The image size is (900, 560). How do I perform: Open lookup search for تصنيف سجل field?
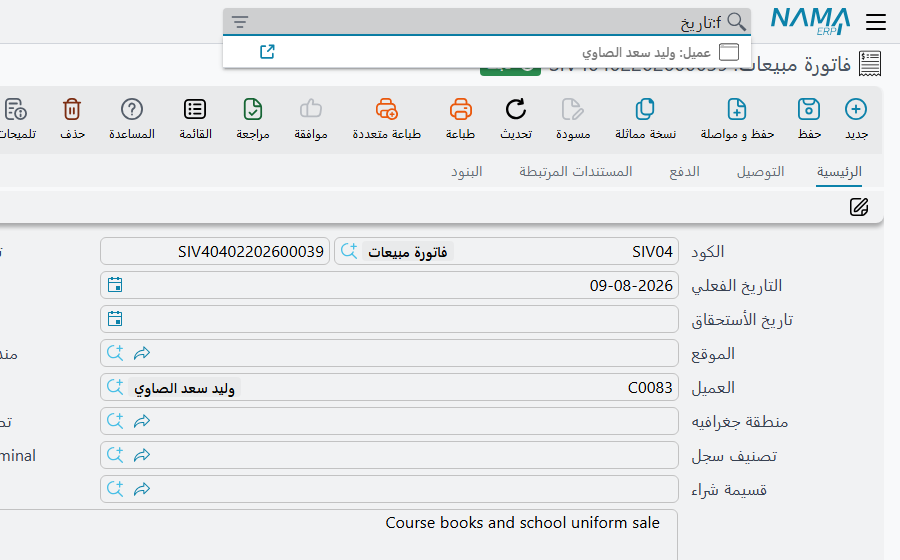point(115,455)
